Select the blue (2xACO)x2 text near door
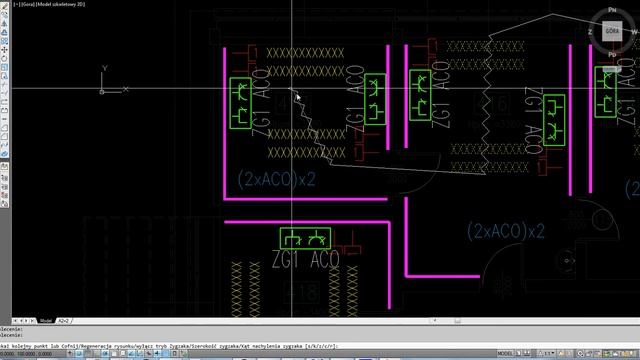This screenshot has width=640, height=360. 506,231
